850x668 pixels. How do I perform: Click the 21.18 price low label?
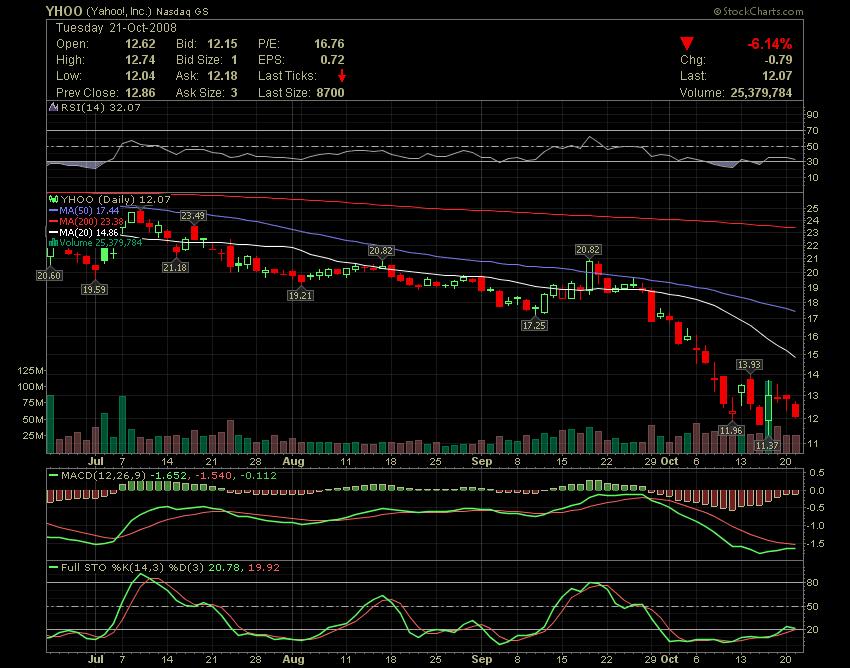click(175, 267)
